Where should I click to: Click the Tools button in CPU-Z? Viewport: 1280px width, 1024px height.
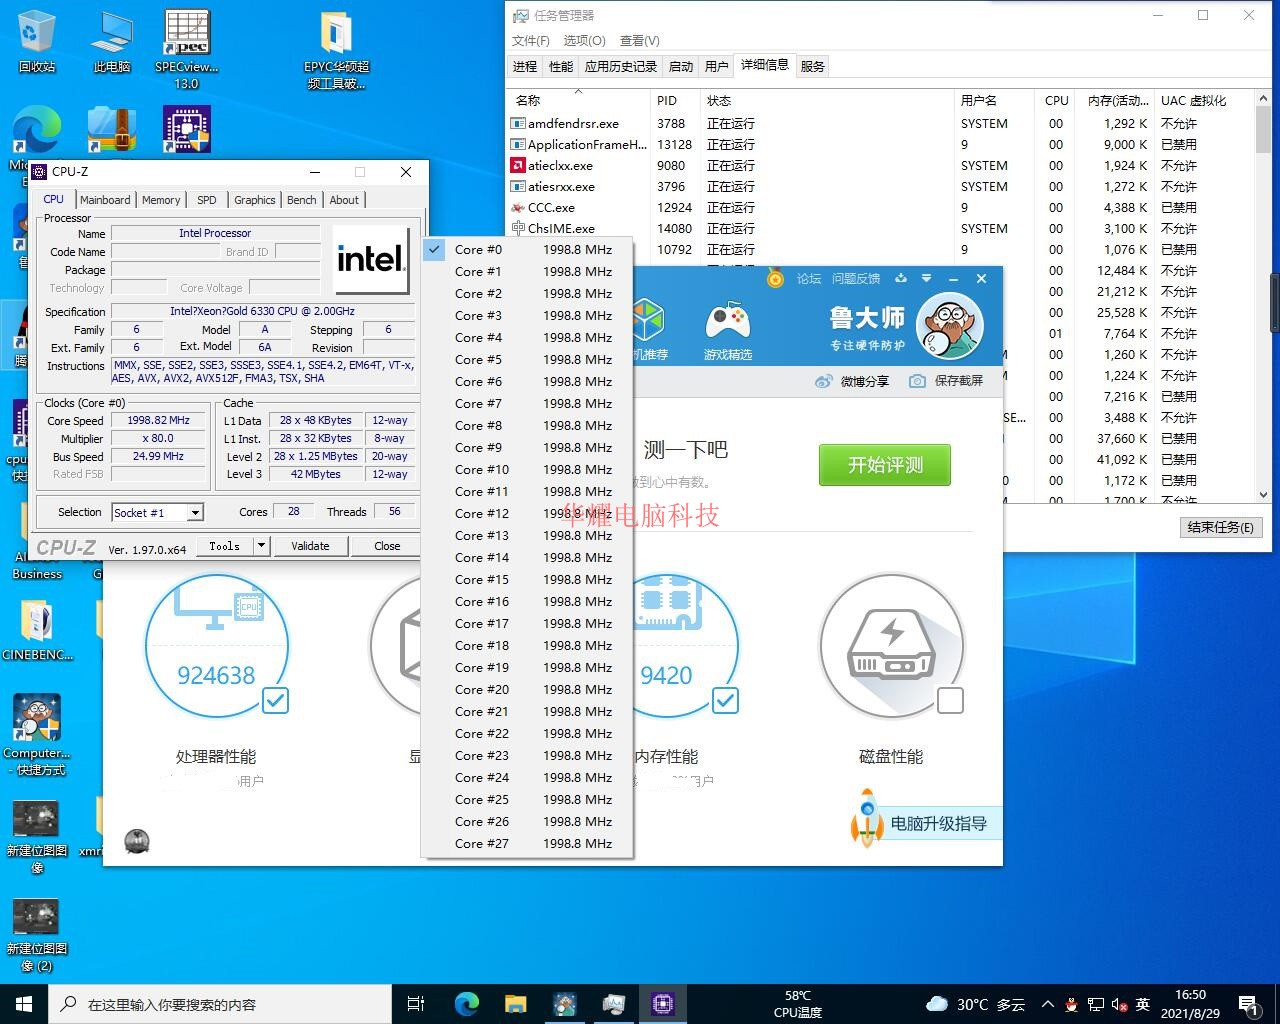click(225, 546)
